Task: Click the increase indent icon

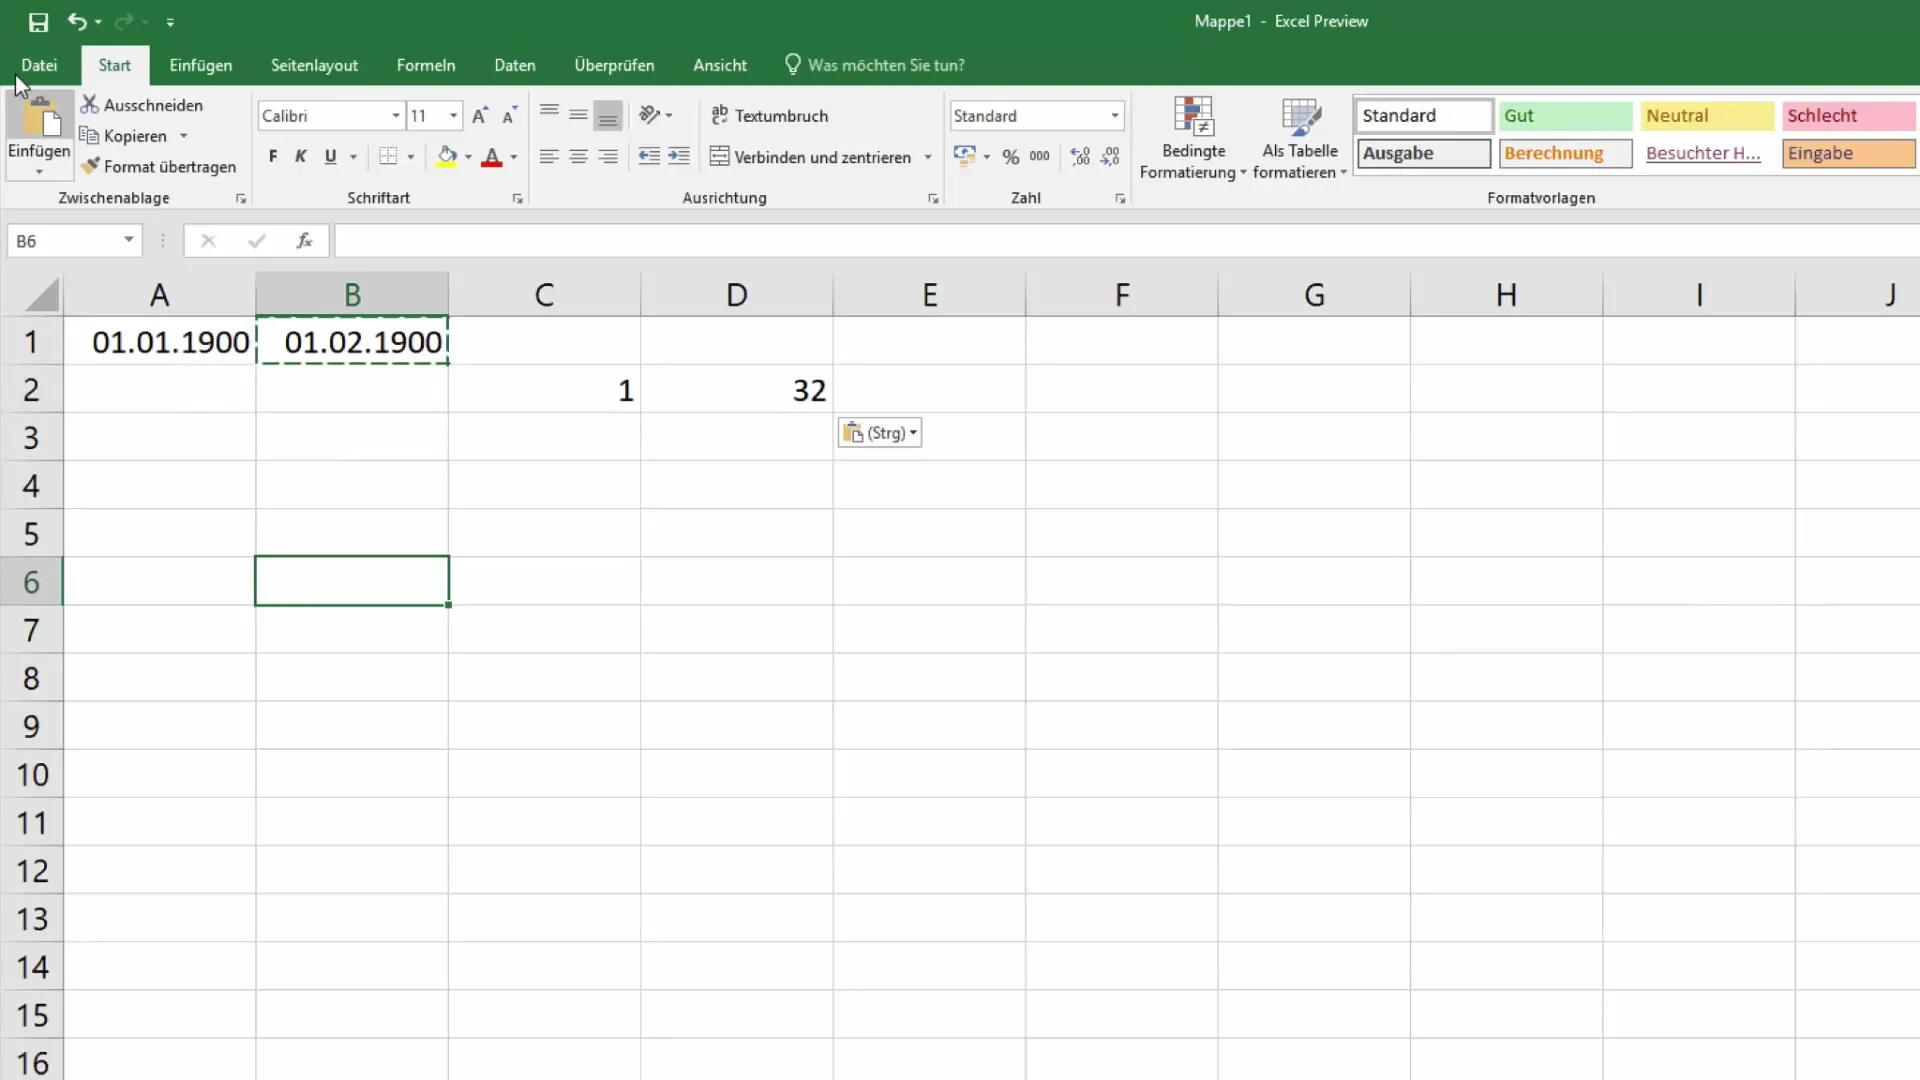Action: pyautogui.click(x=679, y=156)
